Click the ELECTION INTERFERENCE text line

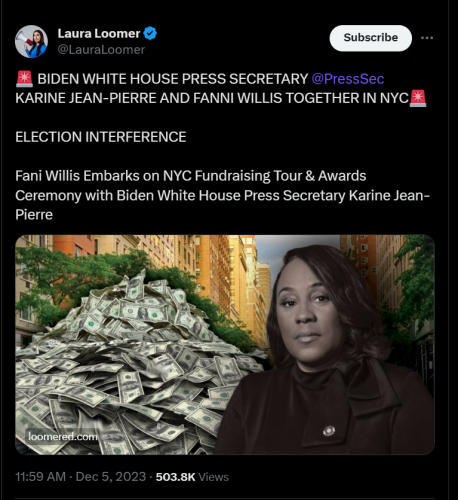pyautogui.click(x=101, y=137)
